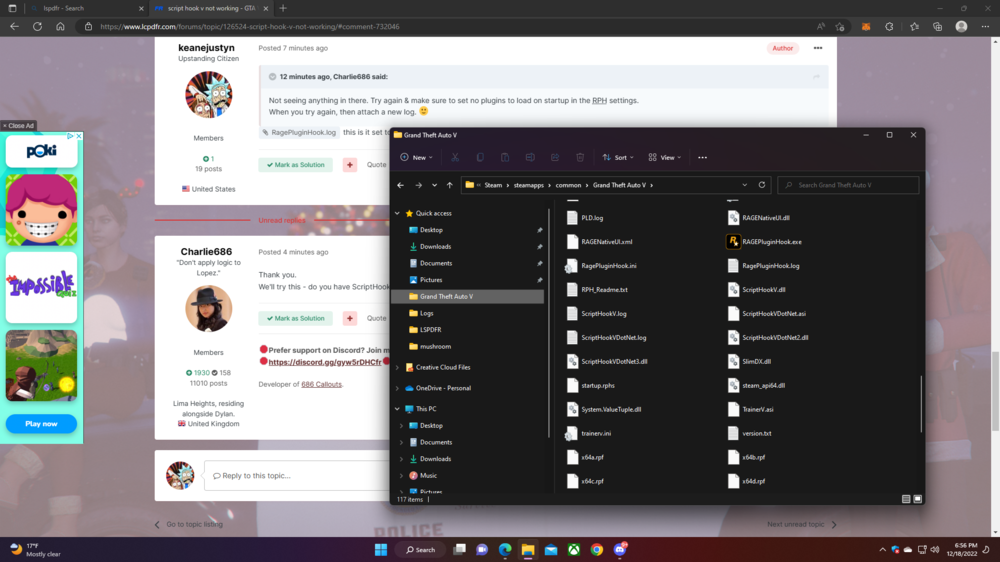Go up one folder level in Explorer
Image resolution: width=1000 pixels, height=562 pixels.
(x=450, y=185)
